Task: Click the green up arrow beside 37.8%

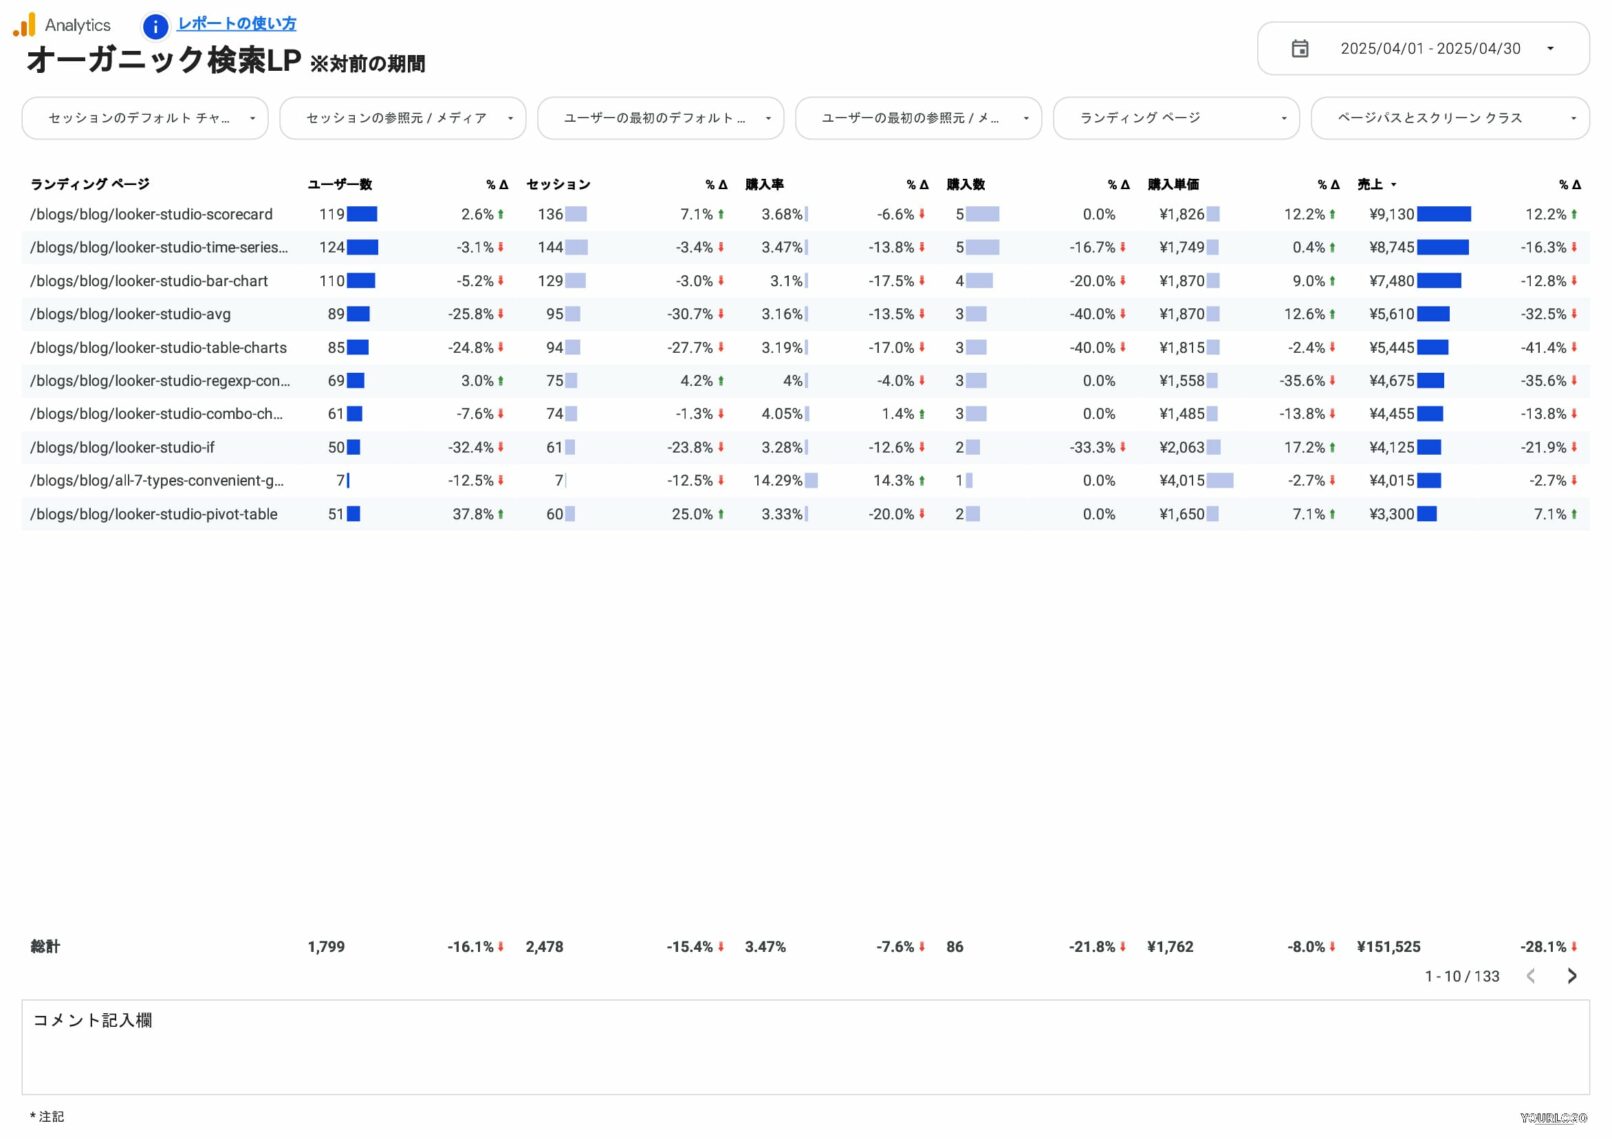Action: click(501, 514)
